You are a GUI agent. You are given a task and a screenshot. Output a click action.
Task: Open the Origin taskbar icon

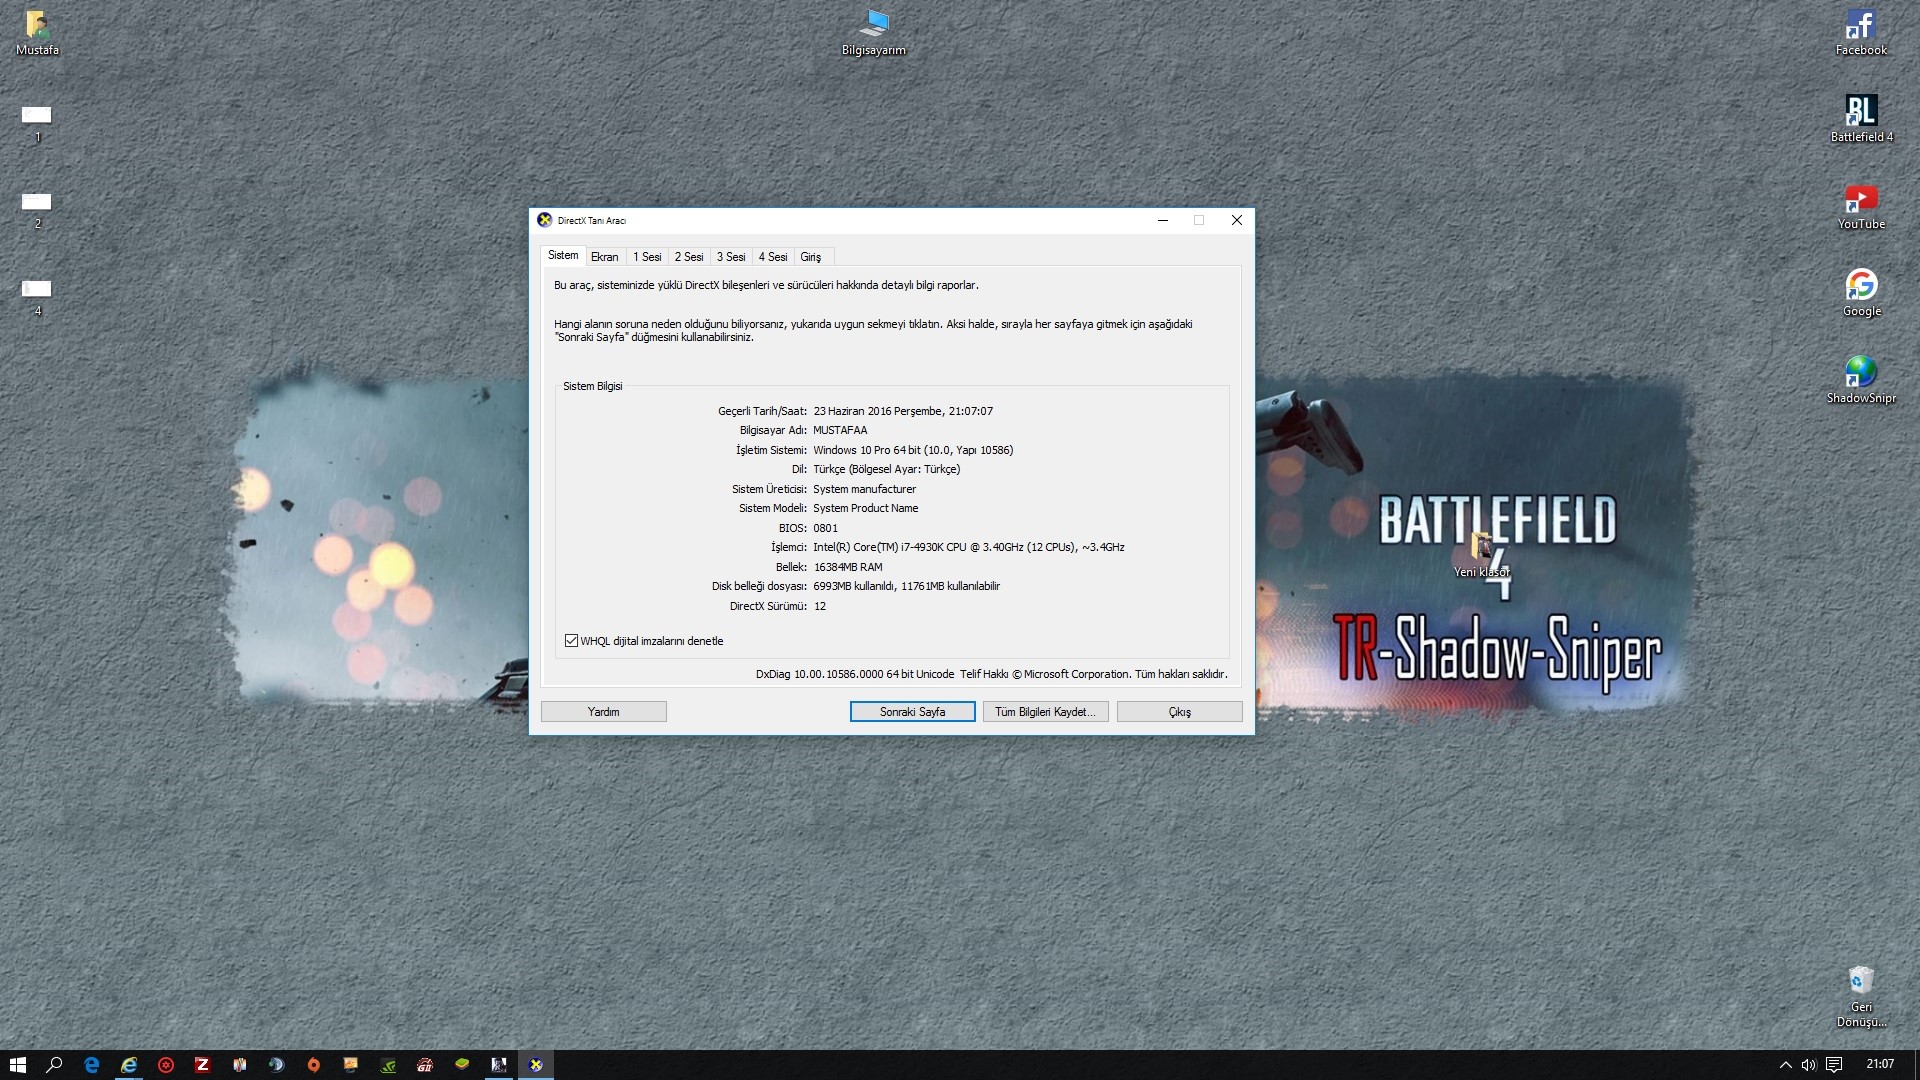coord(314,1065)
